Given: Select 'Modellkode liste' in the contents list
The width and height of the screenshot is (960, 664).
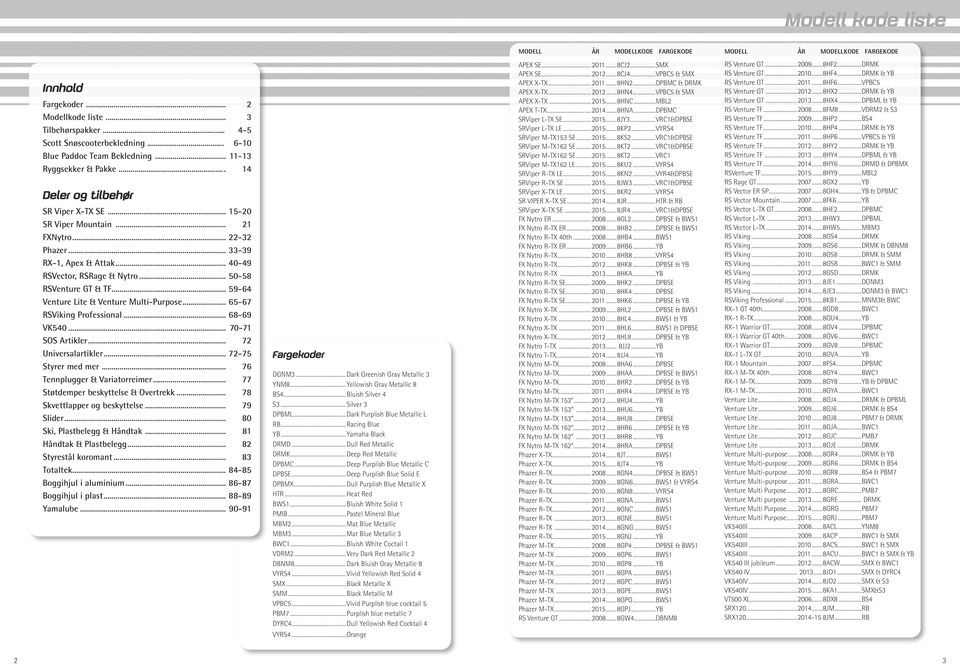Looking at the screenshot, I should [147, 118].
